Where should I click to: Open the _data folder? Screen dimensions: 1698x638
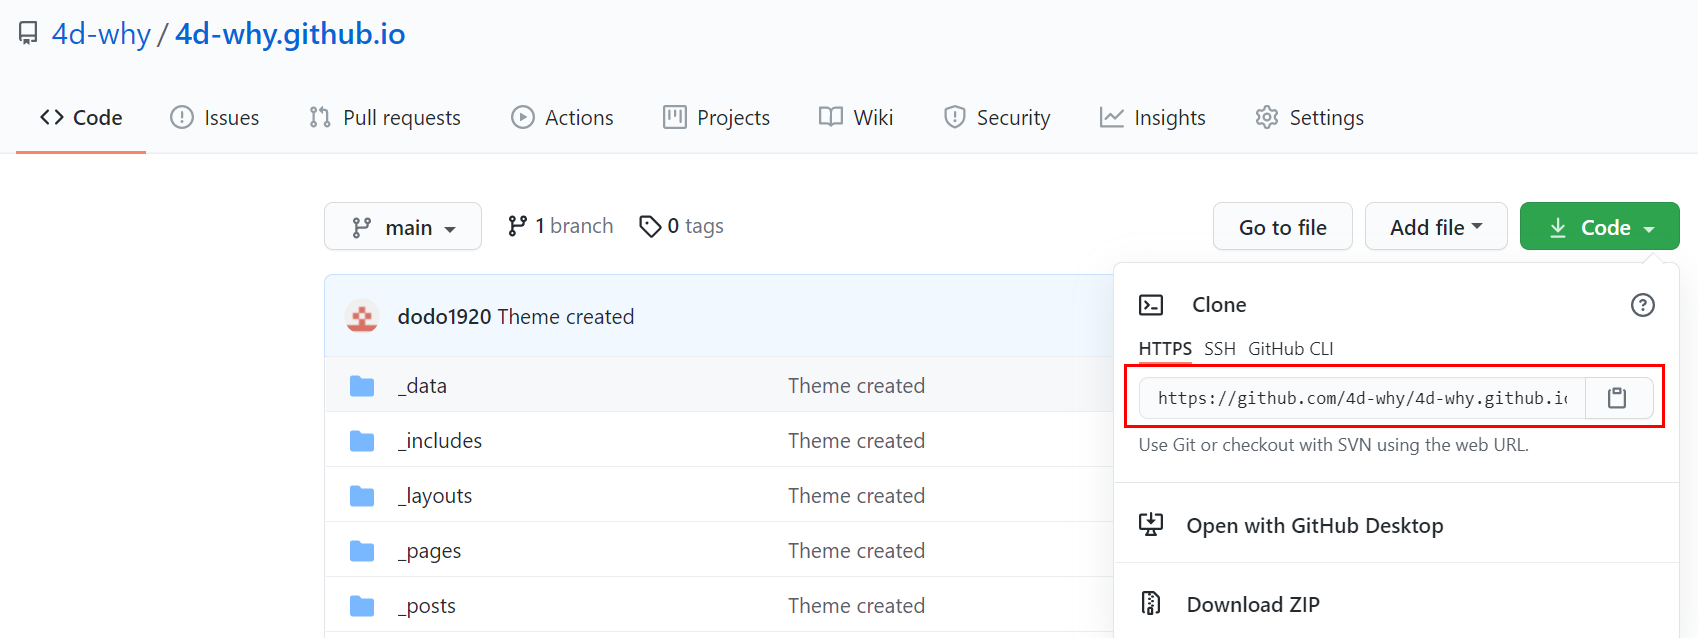(x=422, y=386)
